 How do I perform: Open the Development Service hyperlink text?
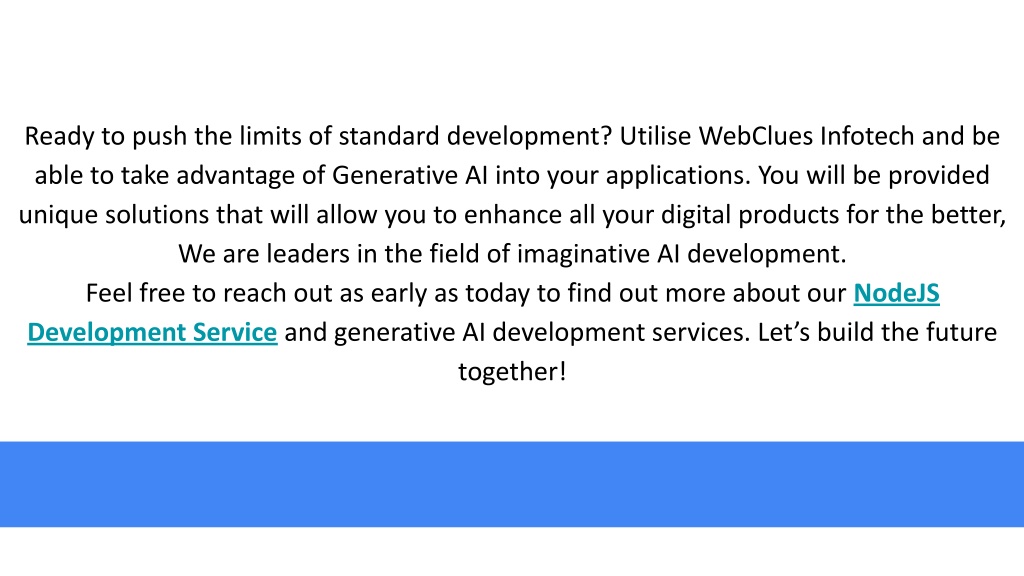coord(152,332)
